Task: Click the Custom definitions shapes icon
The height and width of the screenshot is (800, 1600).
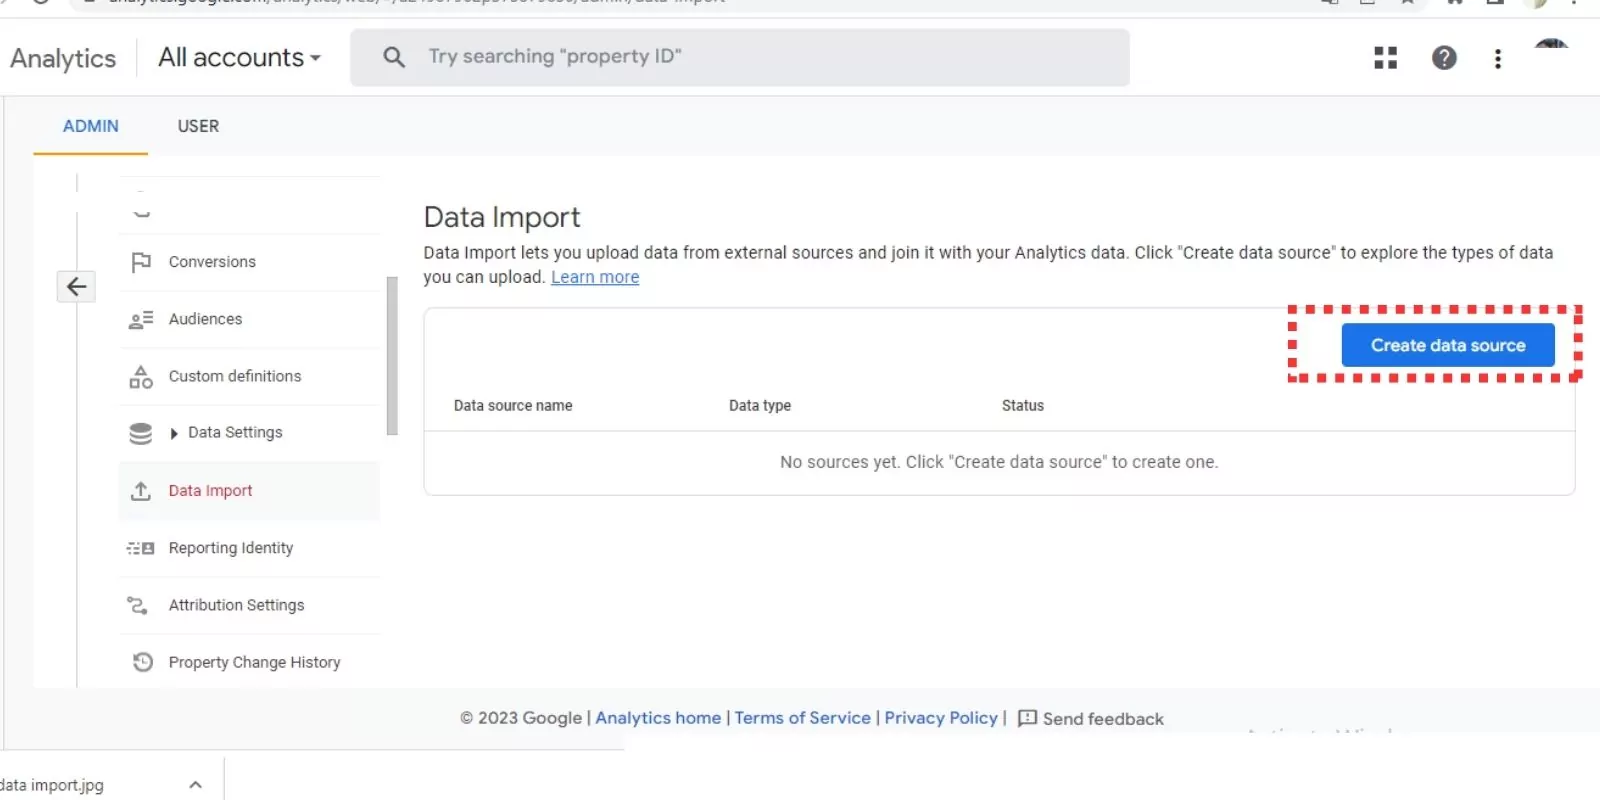Action: pyautogui.click(x=141, y=377)
